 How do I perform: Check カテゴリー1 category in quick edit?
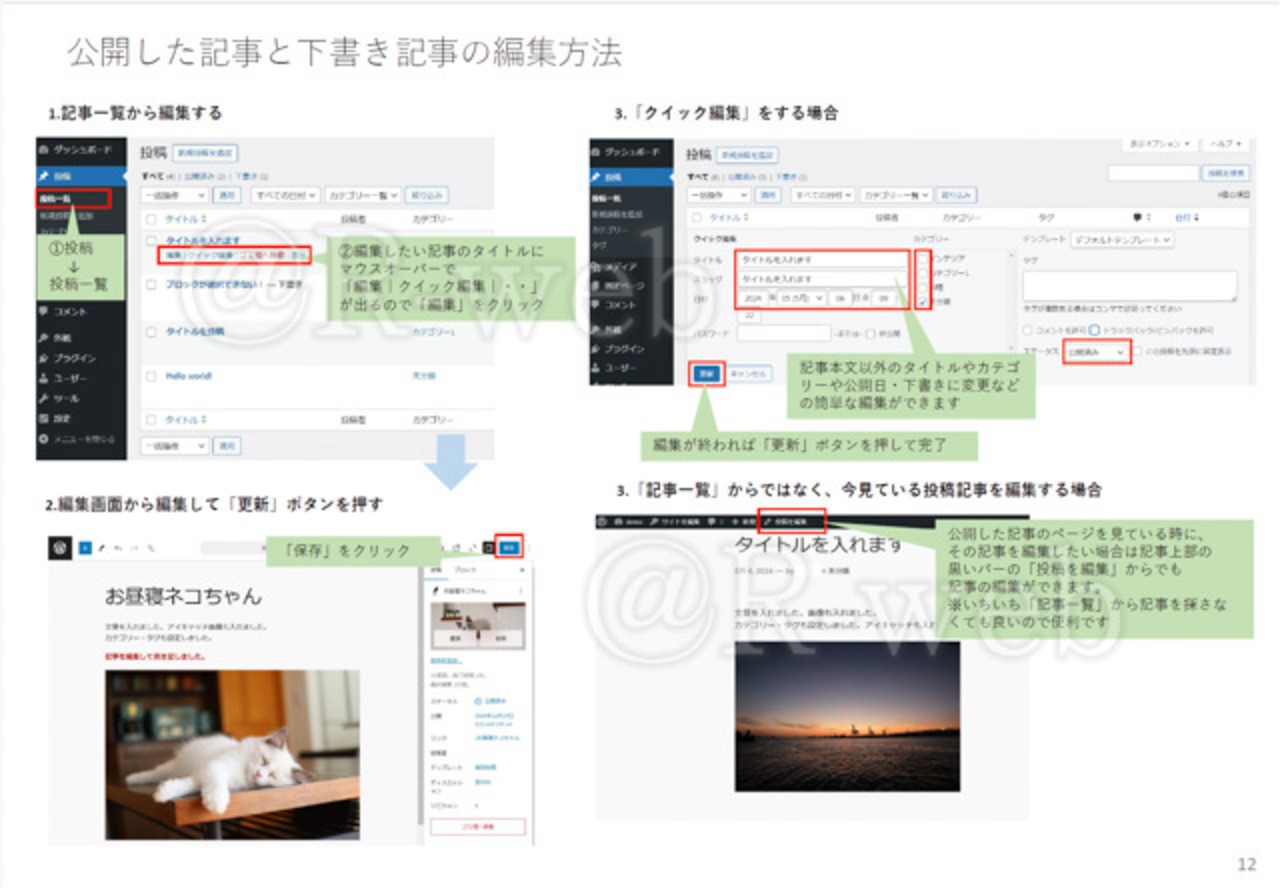coord(921,272)
